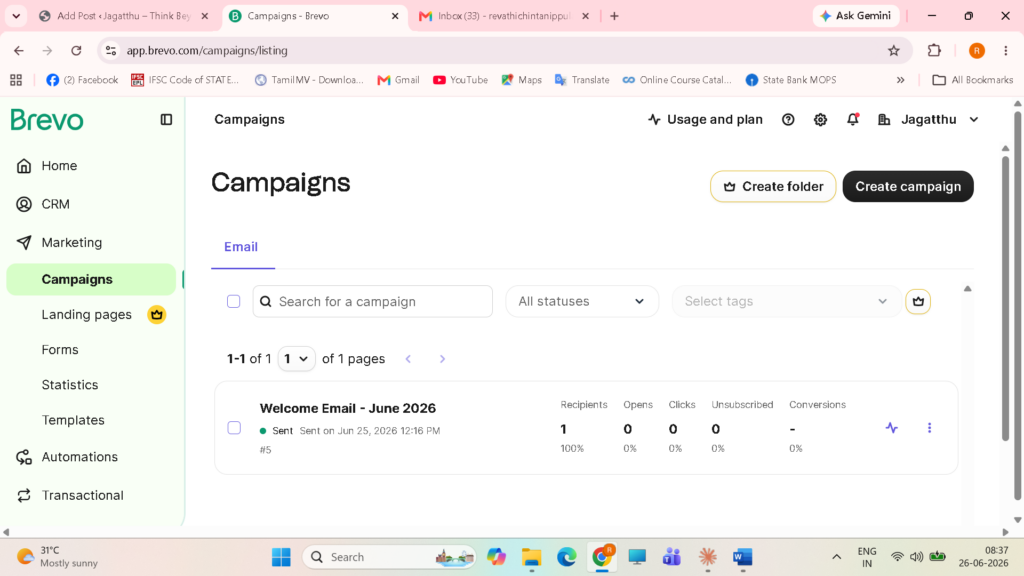Open File Explorer from taskbar
Image resolution: width=1024 pixels, height=576 pixels.
click(532, 557)
